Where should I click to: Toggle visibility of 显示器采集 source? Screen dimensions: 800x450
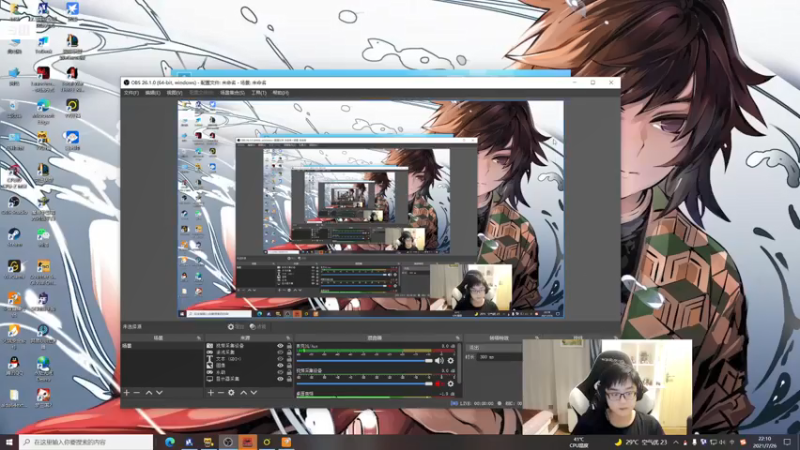pyautogui.click(x=280, y=379)
